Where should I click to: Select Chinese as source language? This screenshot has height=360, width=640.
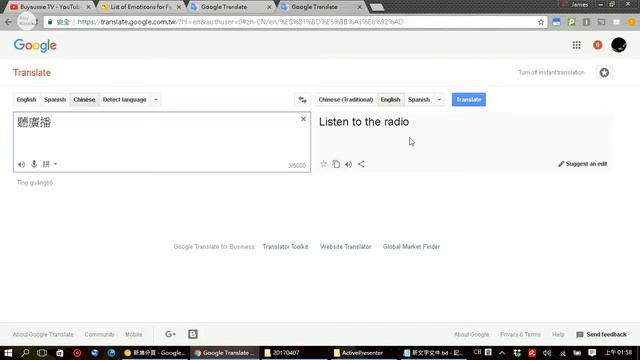84,100
